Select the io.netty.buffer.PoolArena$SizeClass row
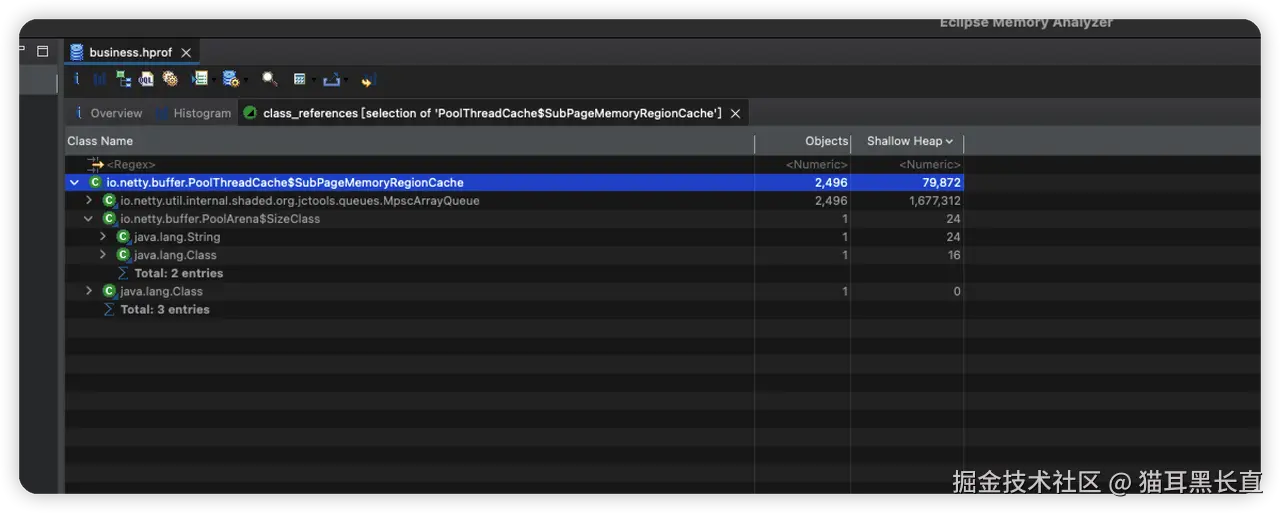 [x=514, y=219]
